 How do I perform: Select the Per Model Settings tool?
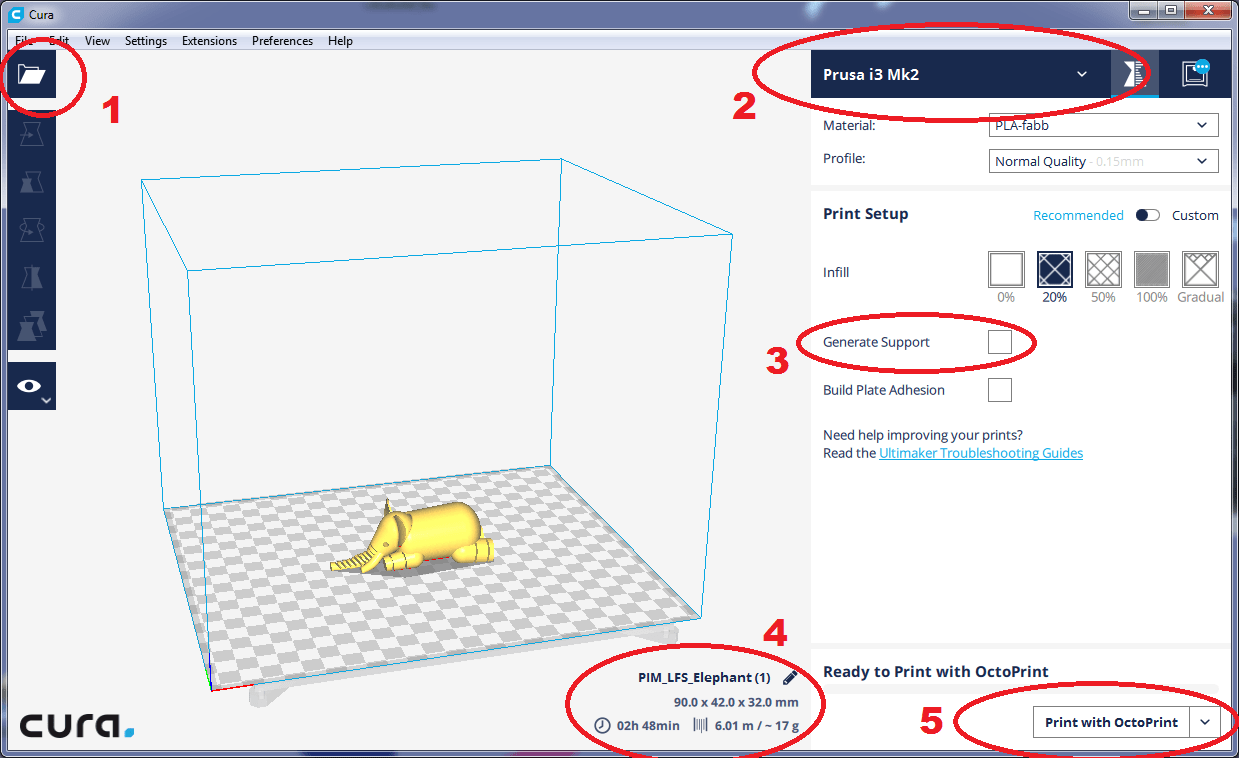pos(32,325)
